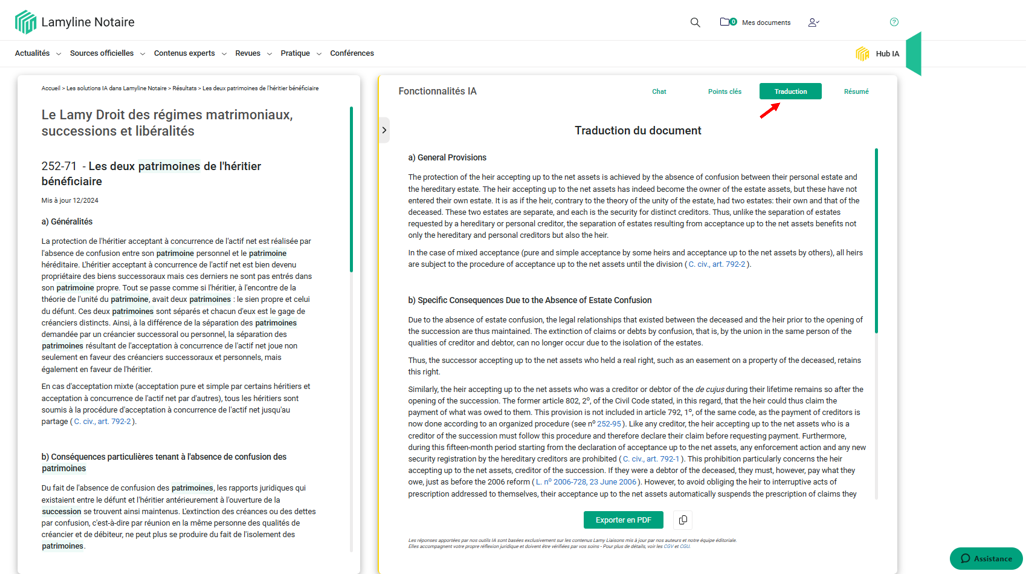Open Mes documents folder icon
Screen dimensions: 1029x575
(725, 22)
